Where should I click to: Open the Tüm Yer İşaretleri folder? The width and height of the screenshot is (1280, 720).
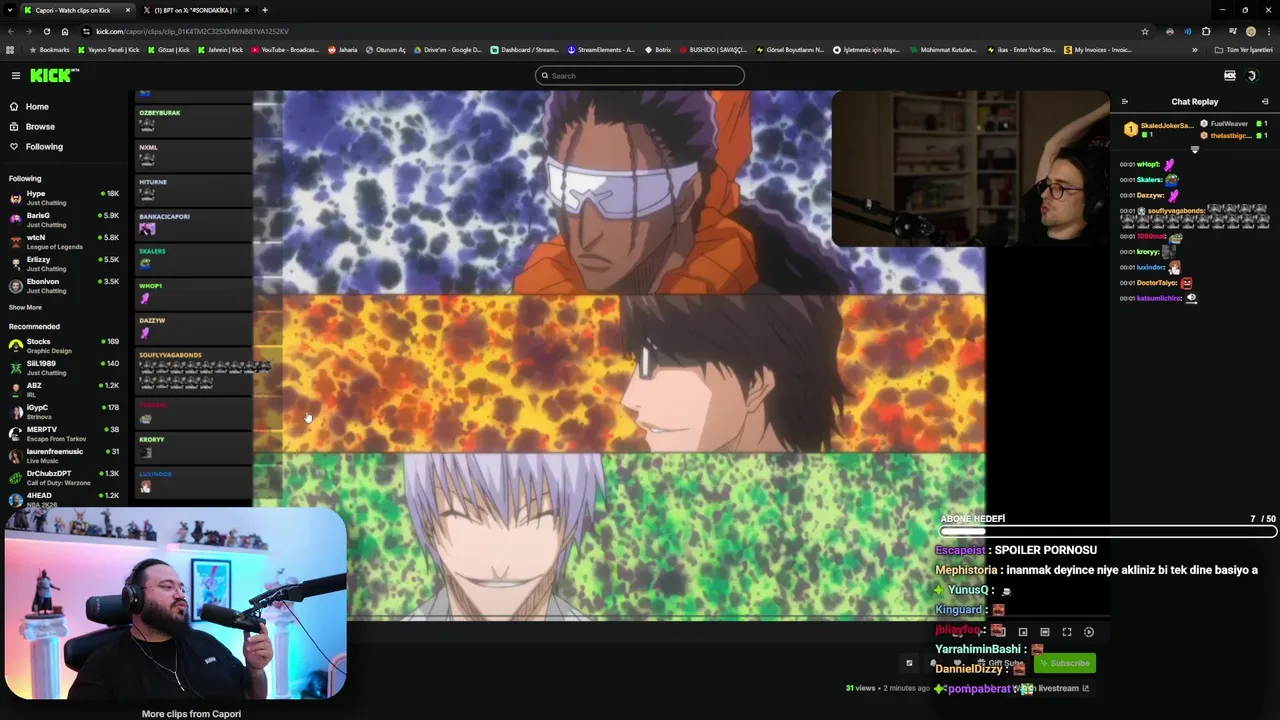[1244, 49]
